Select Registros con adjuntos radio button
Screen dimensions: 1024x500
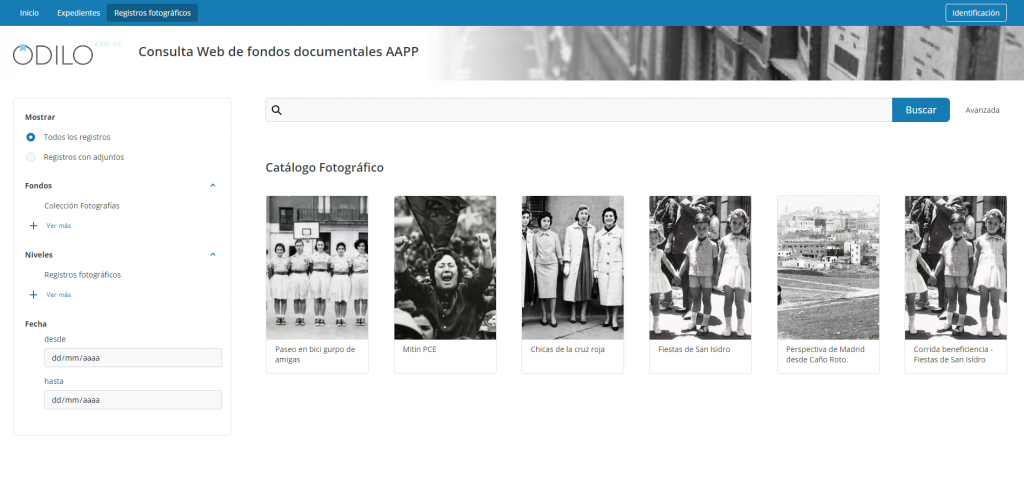[31, 157]
